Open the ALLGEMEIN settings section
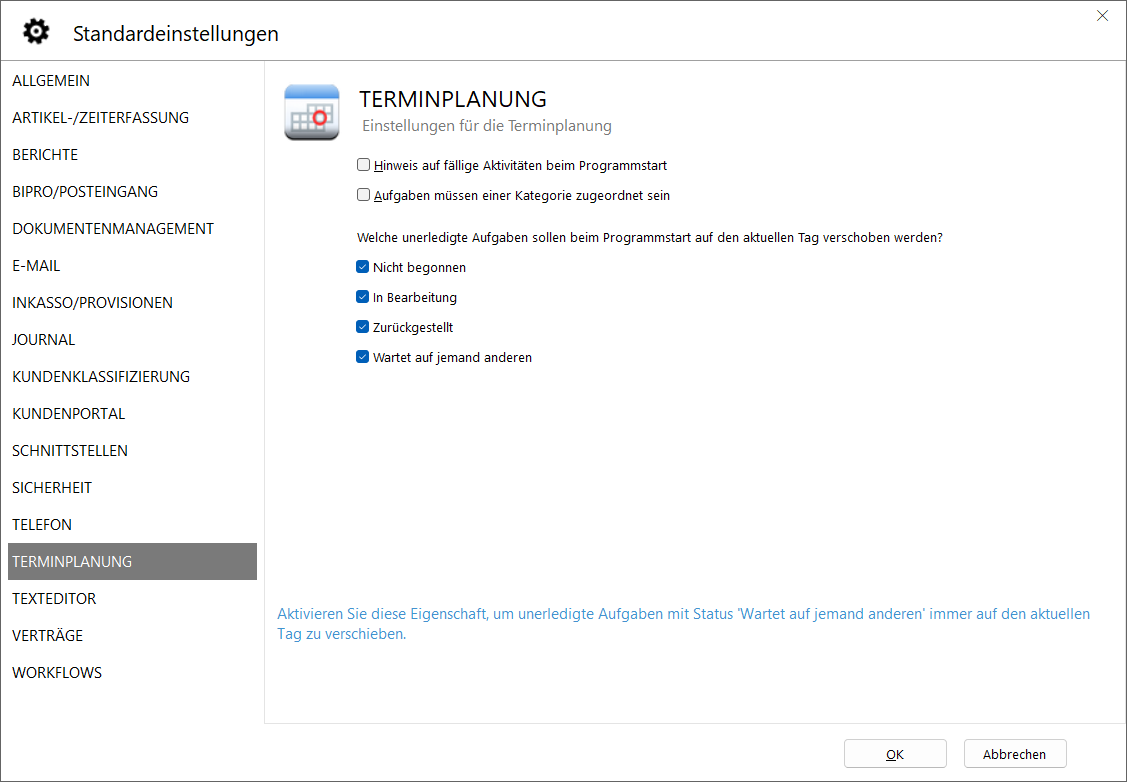 coord(51,81)
